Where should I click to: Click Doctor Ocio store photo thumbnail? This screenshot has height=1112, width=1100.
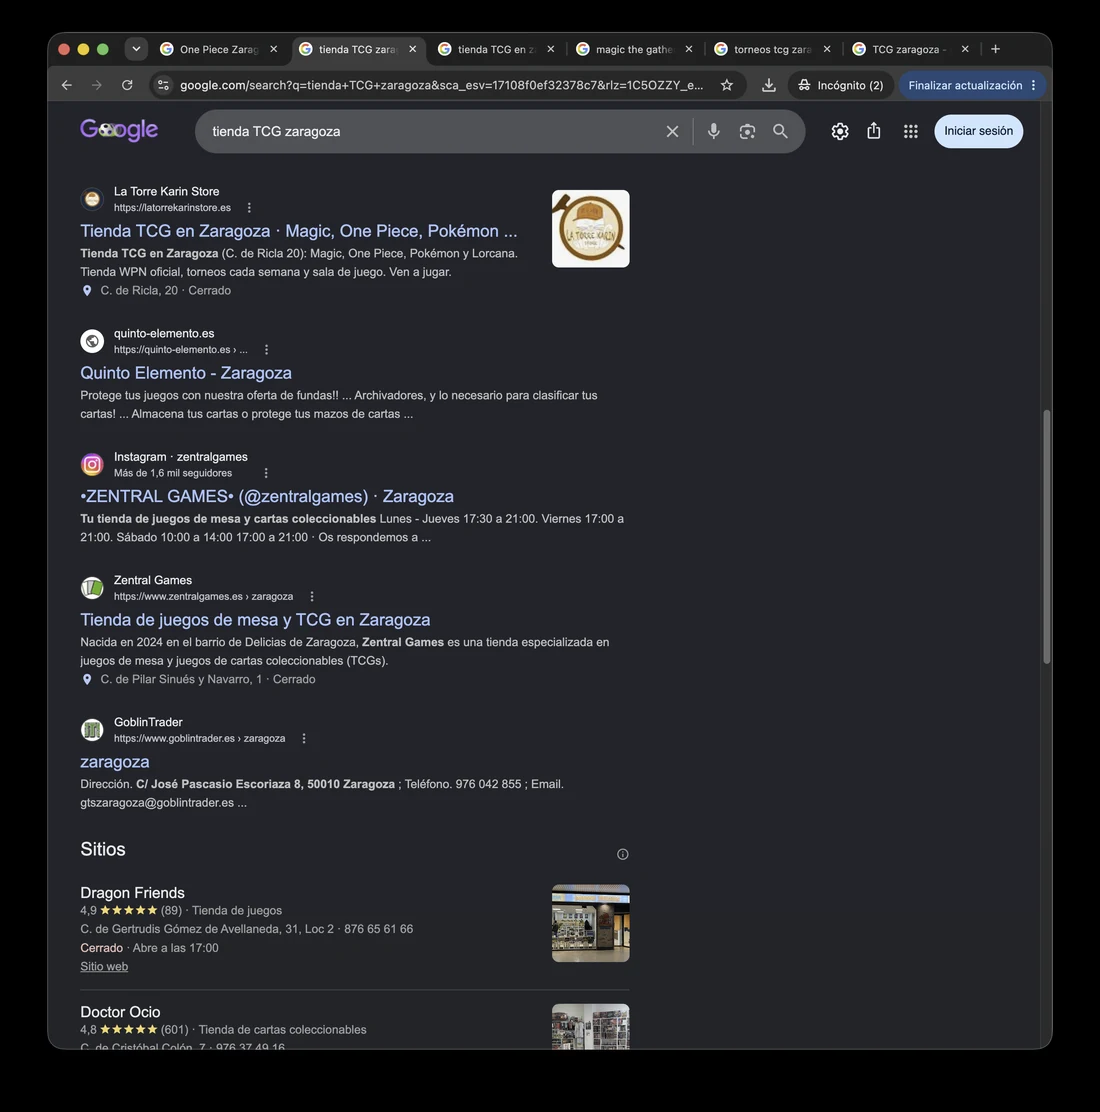point(591,1025)
